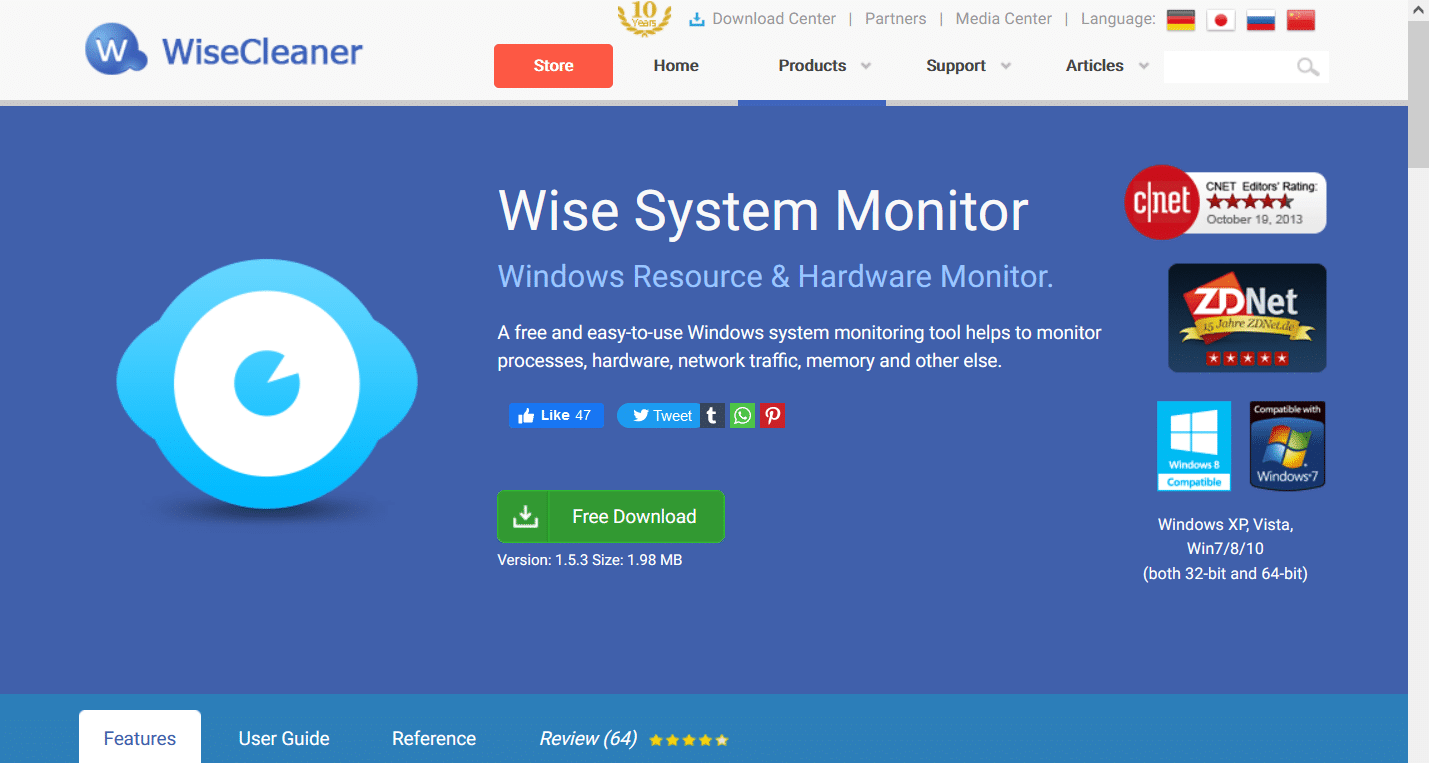Click the Compatible with Windows 7 badge
The width and height of the screenshot is (1429, 763).
[x=1288, y=446]
